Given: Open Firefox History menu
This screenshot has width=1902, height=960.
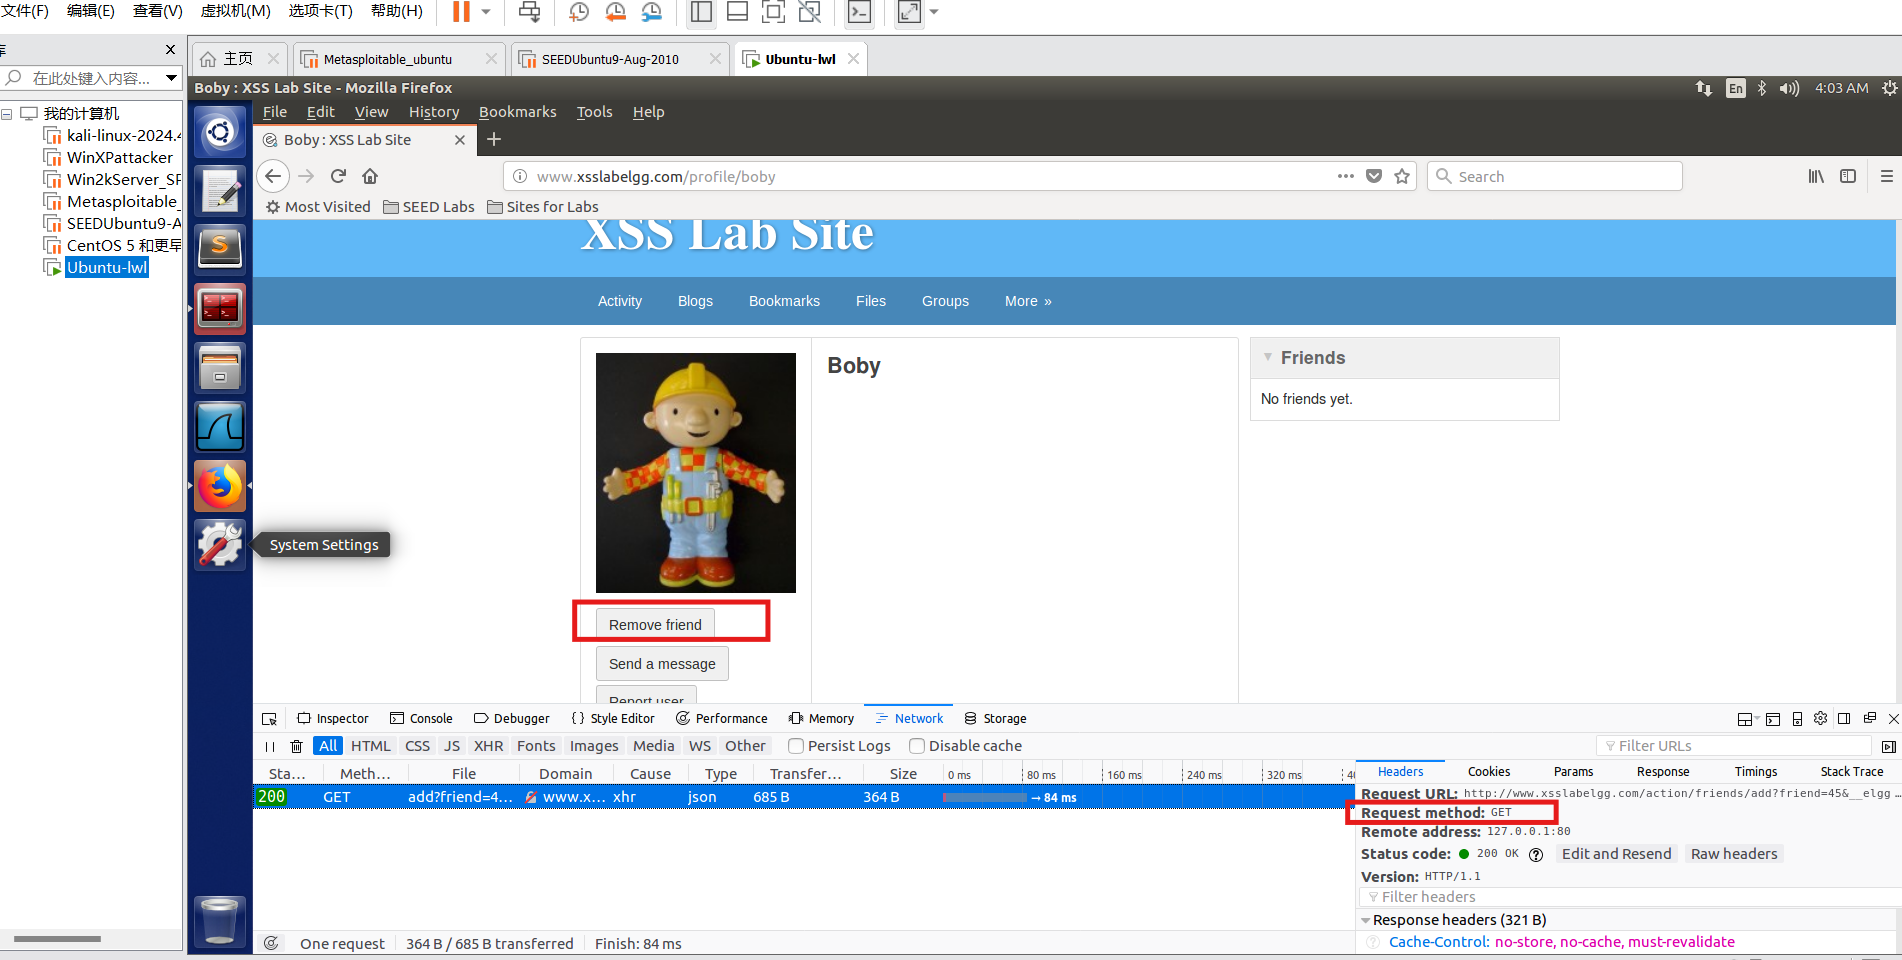Looking at the screenshot, I should click(x=434, y=112).
